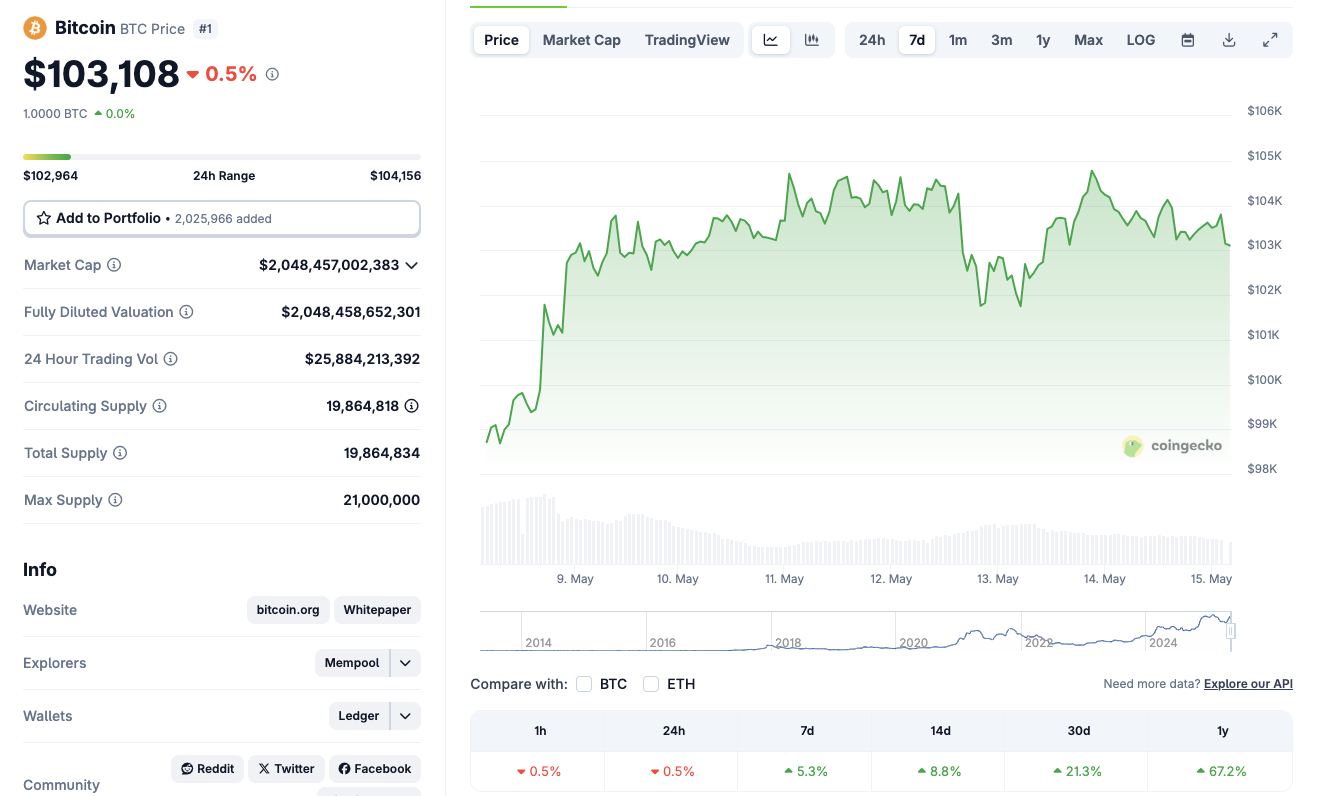Open the calendar date range picker
Image resolution: width=1338 pixels, height=796 pixels.
point(1188,40)
